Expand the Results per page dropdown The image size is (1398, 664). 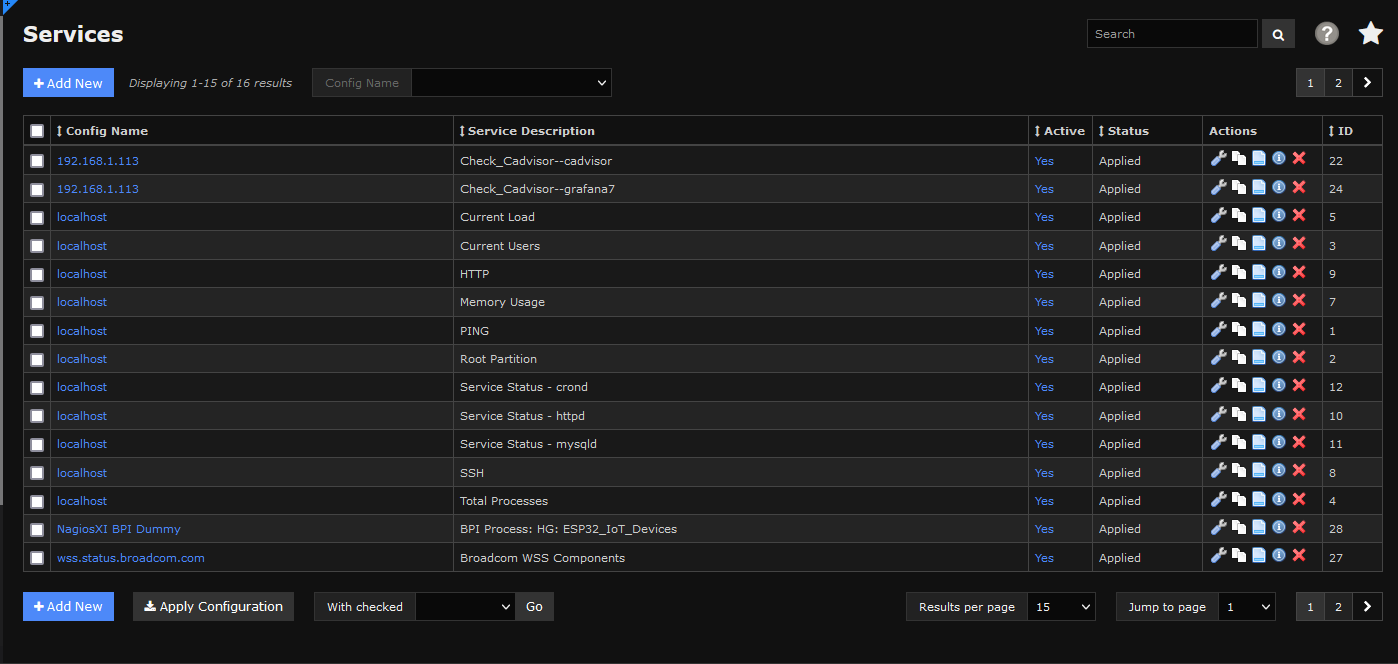(1061, 607)
